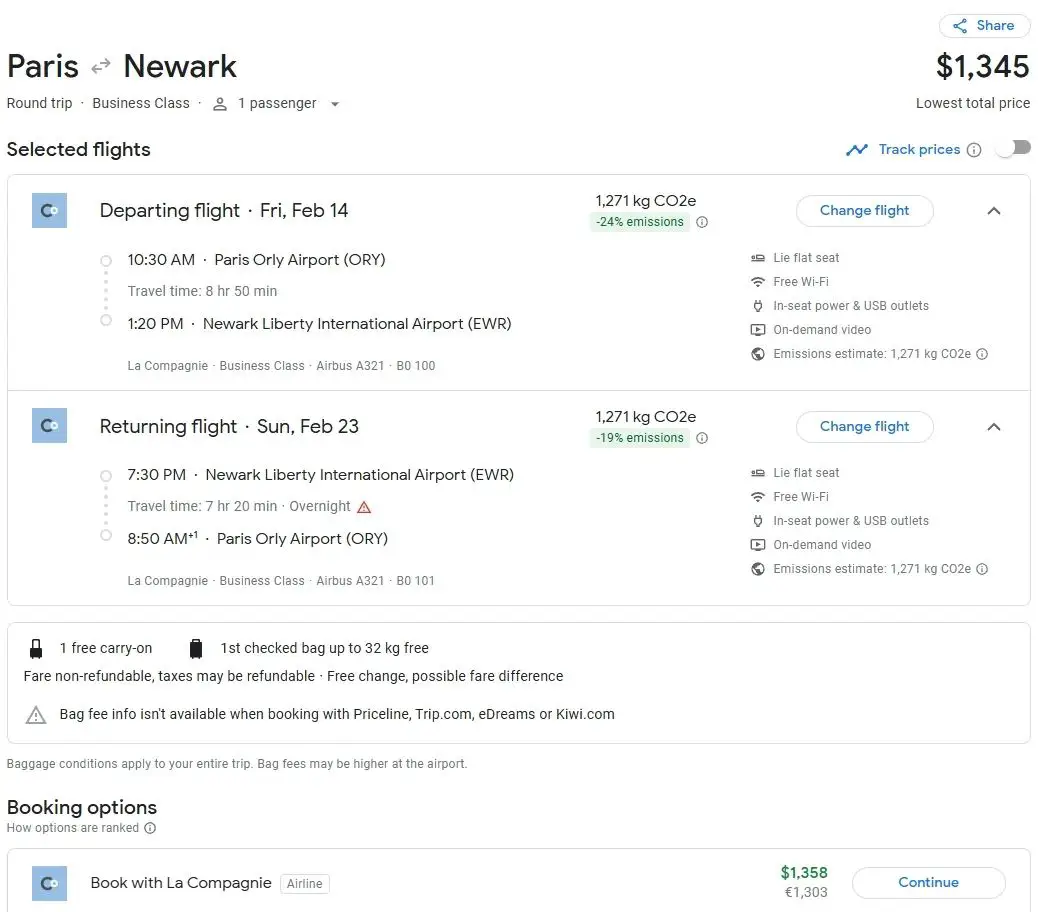1038x912 pixels.
Task: Collapse the returning flight details
Action: click(x=993, y=427)
